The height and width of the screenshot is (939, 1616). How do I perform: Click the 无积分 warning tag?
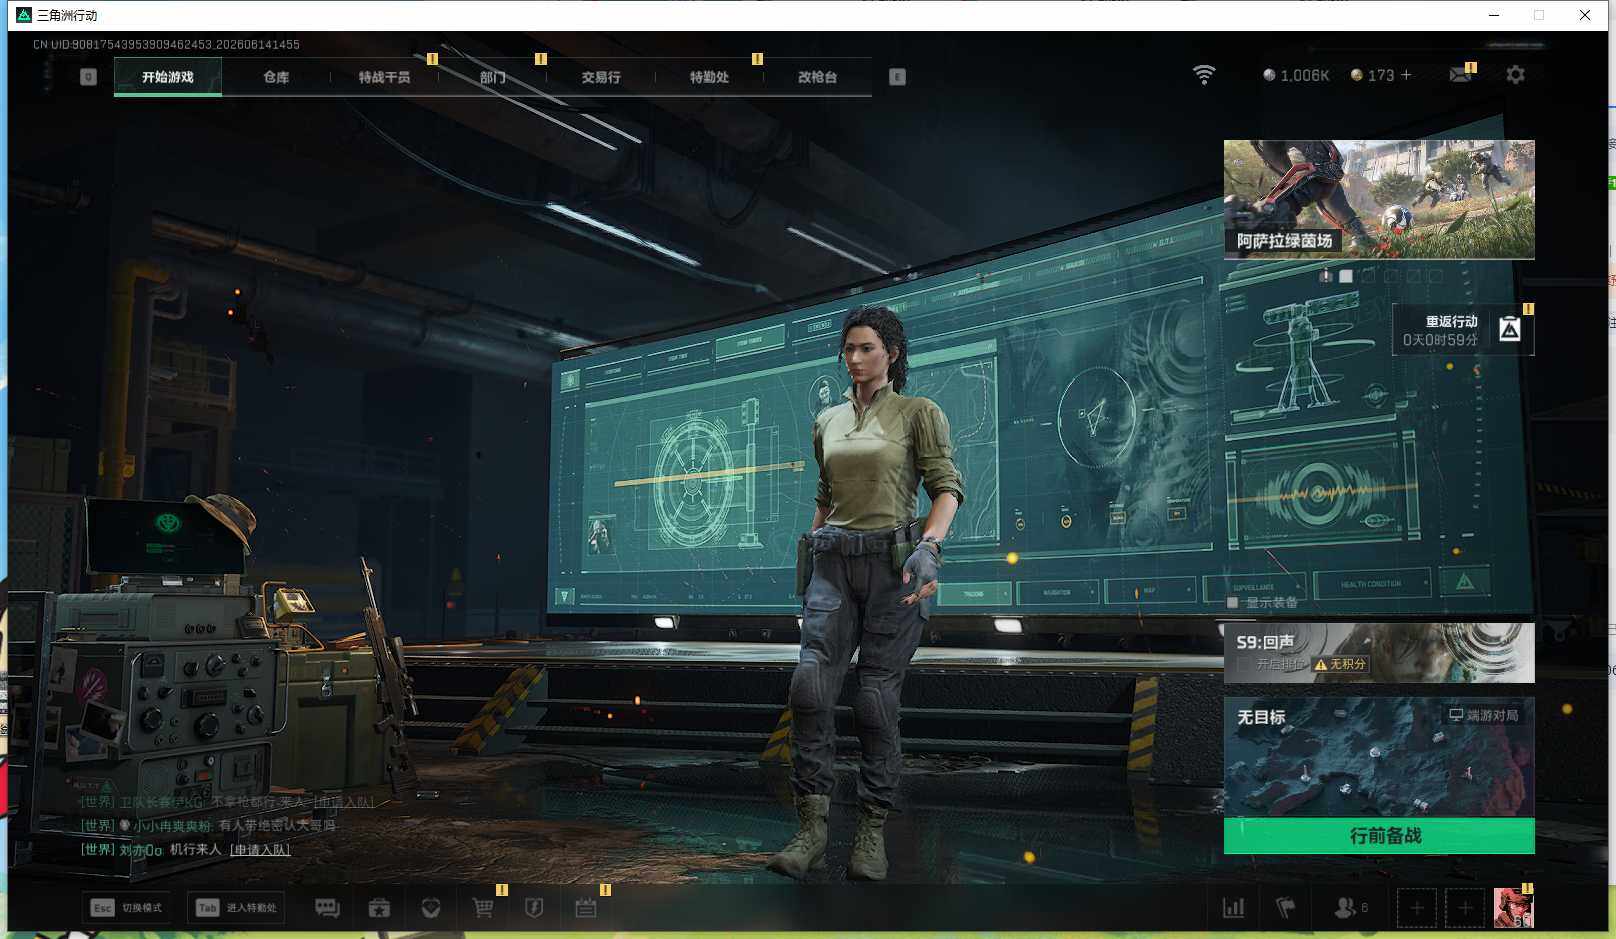point(1341,664)
